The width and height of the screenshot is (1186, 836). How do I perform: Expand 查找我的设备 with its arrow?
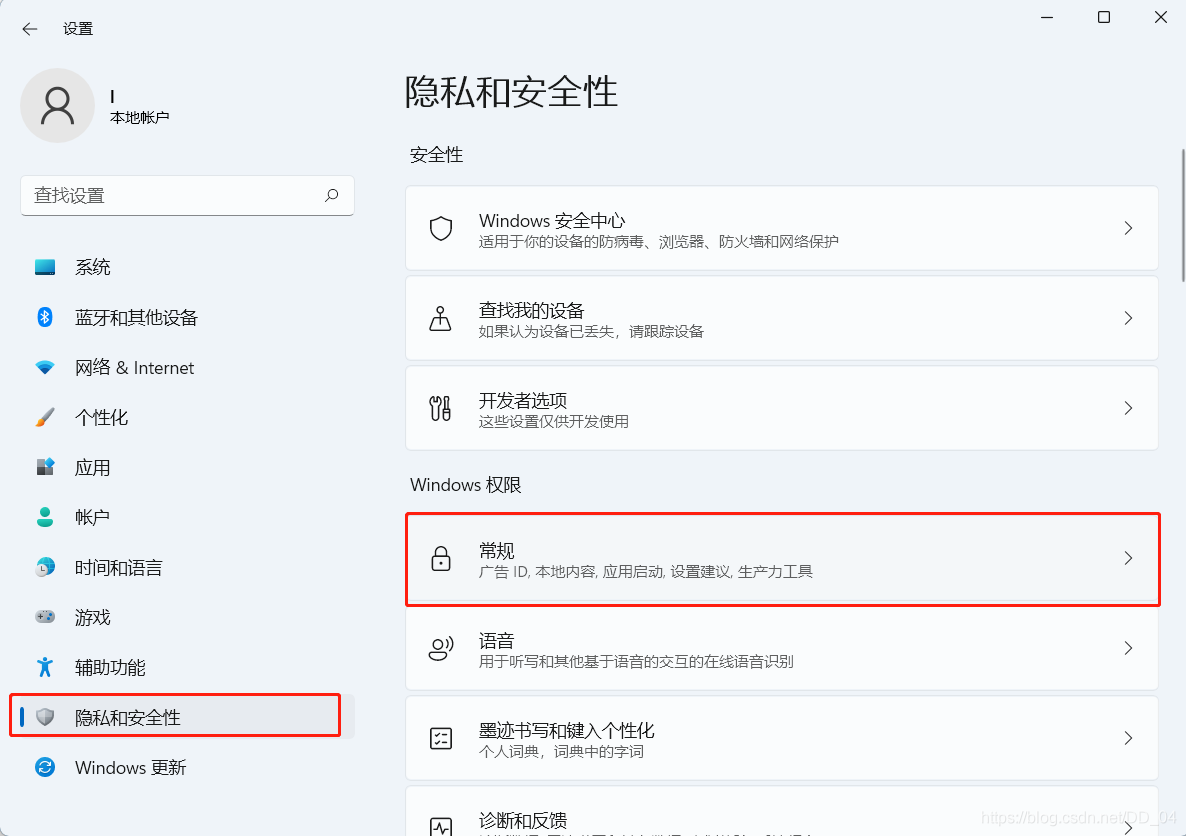[x=1128, y=318]
